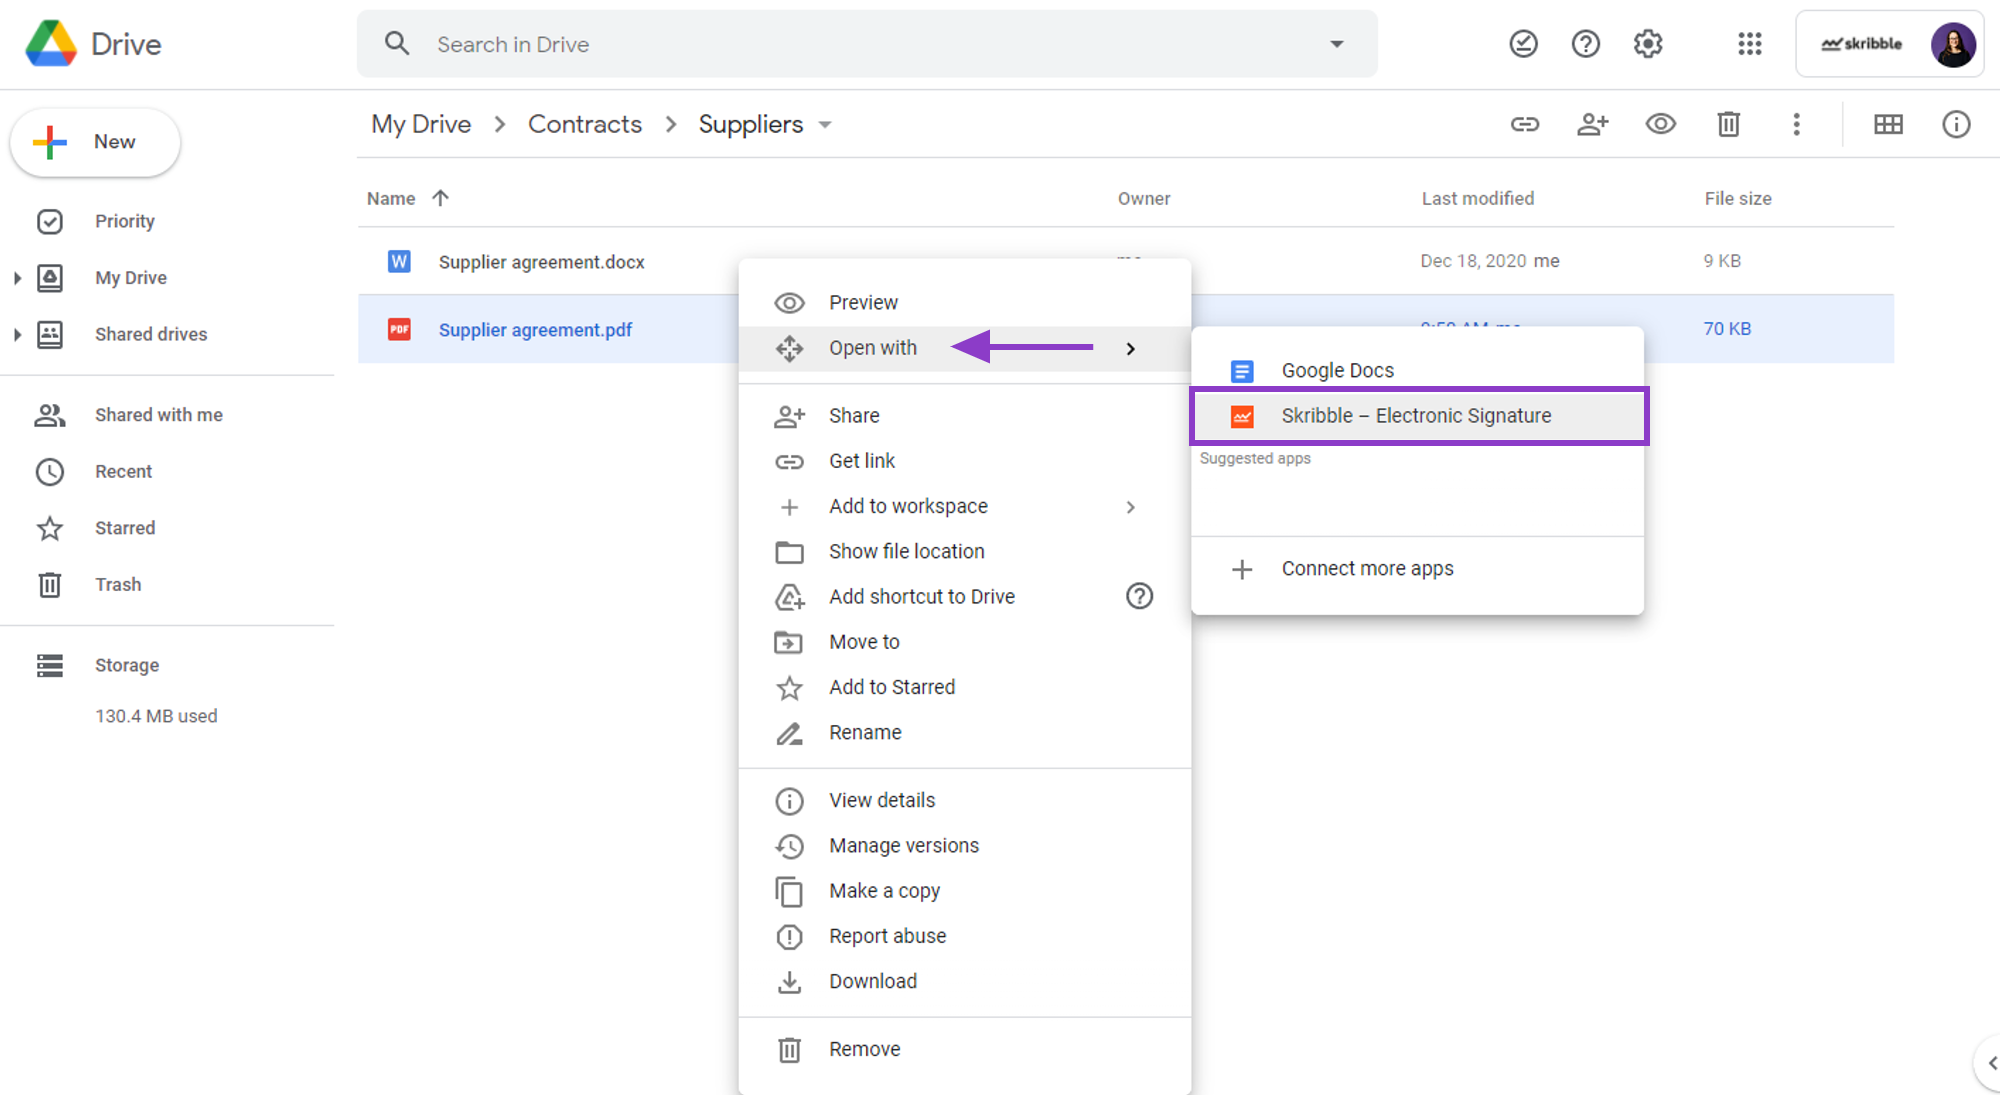
Task: Click the grid view icon top right
Action: pyautogui.click(x=1887, y=124)
